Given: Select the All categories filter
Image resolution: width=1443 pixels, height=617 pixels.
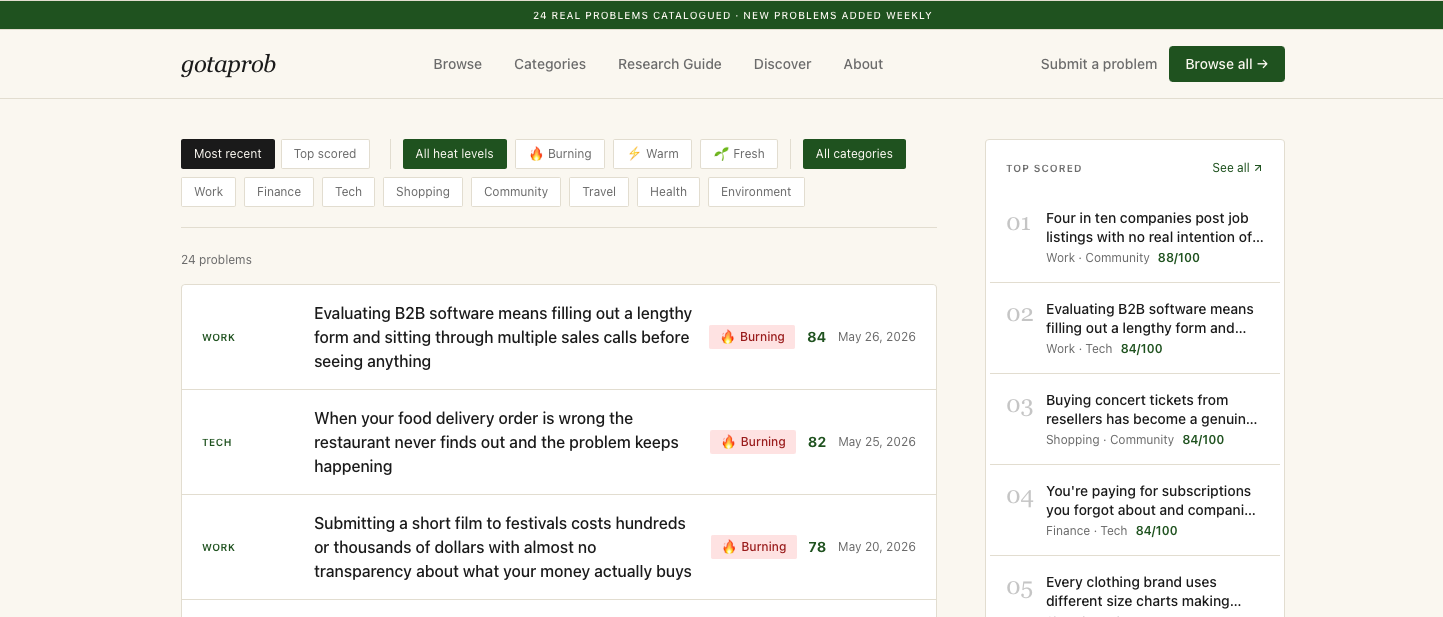Looking at the screenshot, I should click(x=854, y=154).
